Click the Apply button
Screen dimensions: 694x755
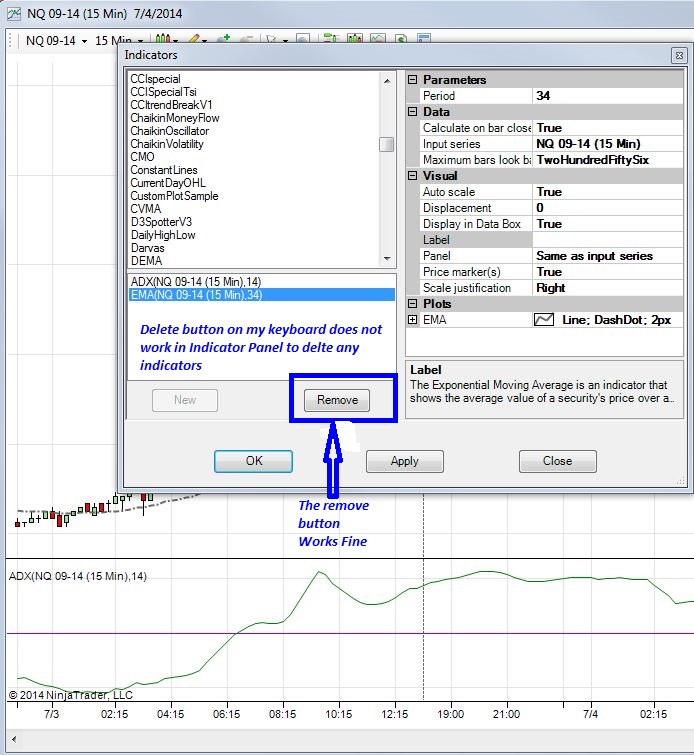point(405,461)
